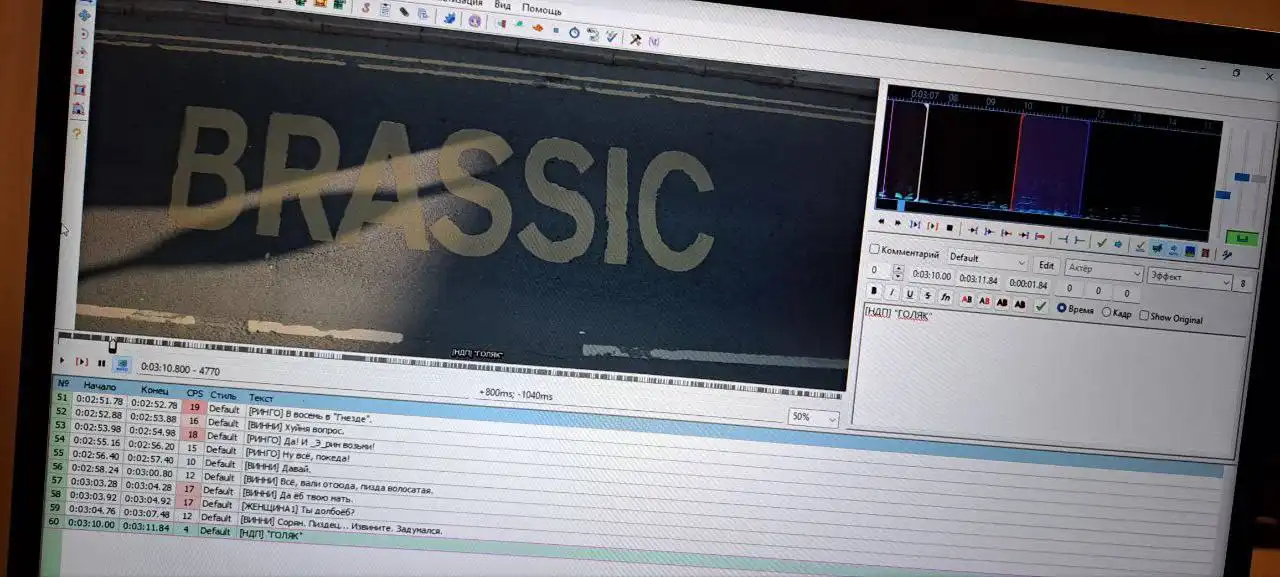Toggle italic formatting button
The height and width of the screenshot is (577, 1280).
[x=891, y=292]
